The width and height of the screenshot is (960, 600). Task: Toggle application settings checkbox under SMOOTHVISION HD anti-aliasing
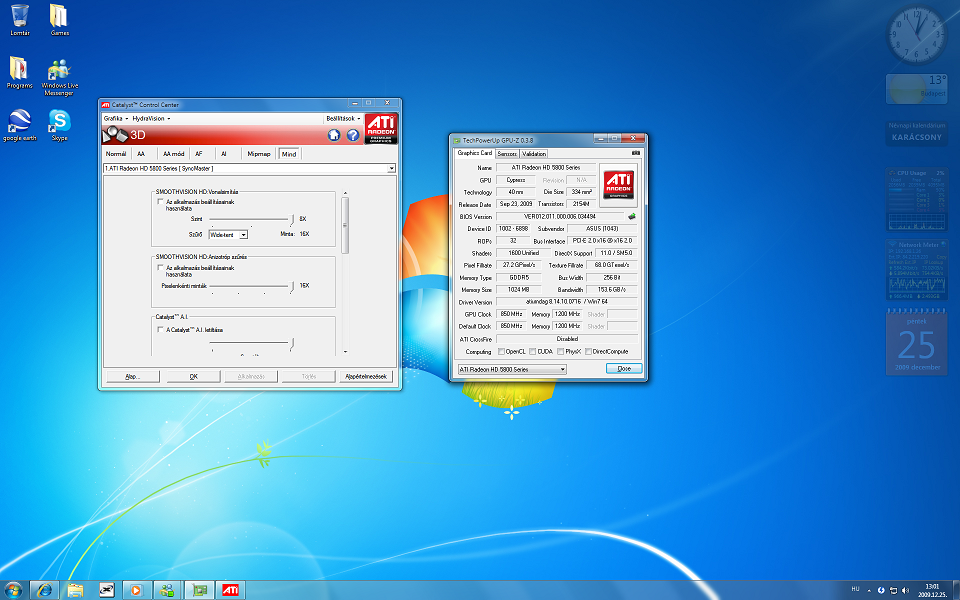click(x=160, y=201)
